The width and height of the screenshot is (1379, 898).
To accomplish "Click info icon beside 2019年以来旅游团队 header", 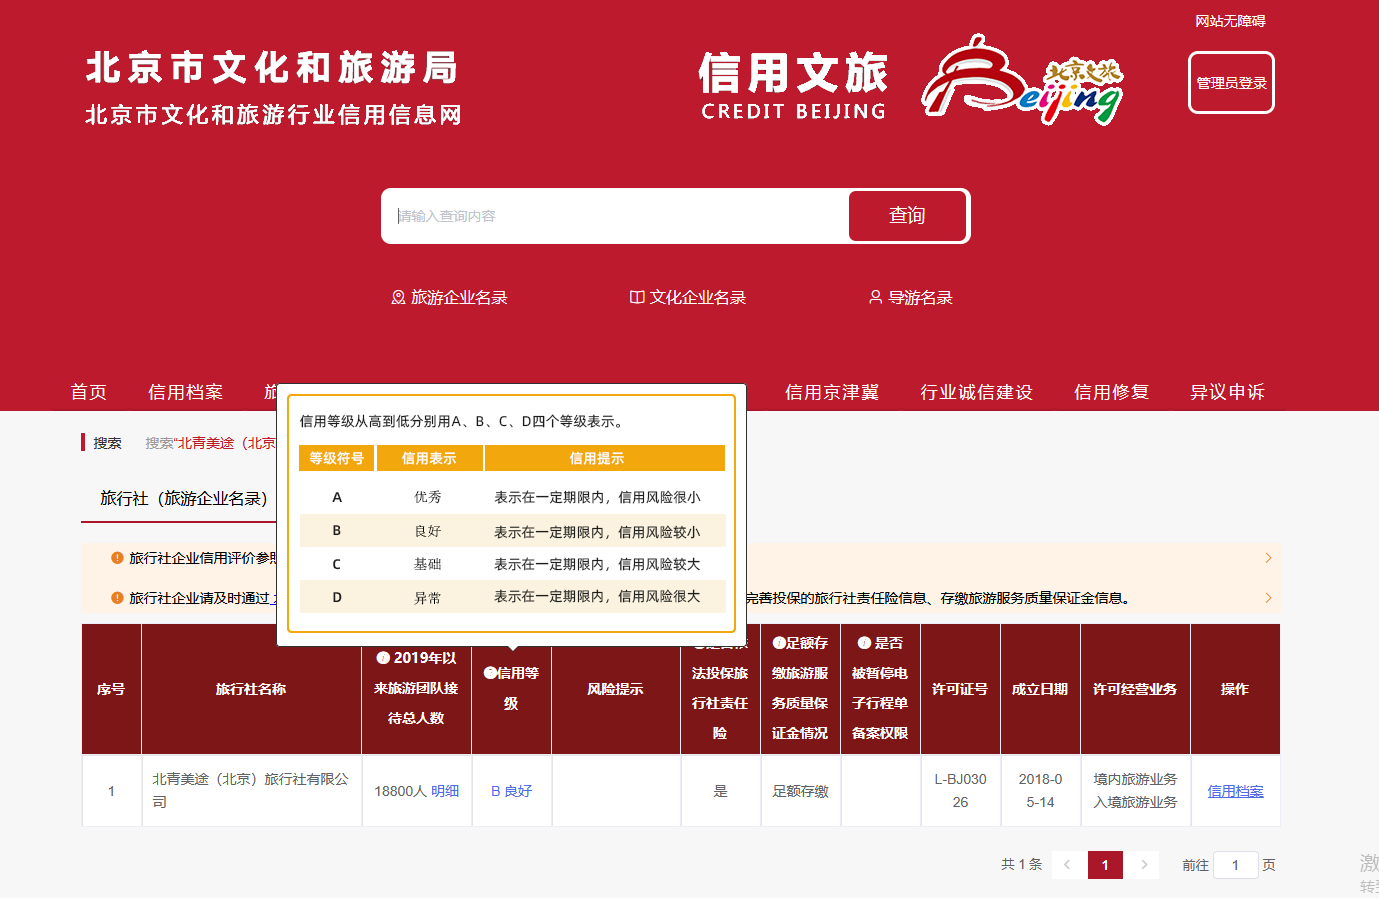I will tap(383, 658).
